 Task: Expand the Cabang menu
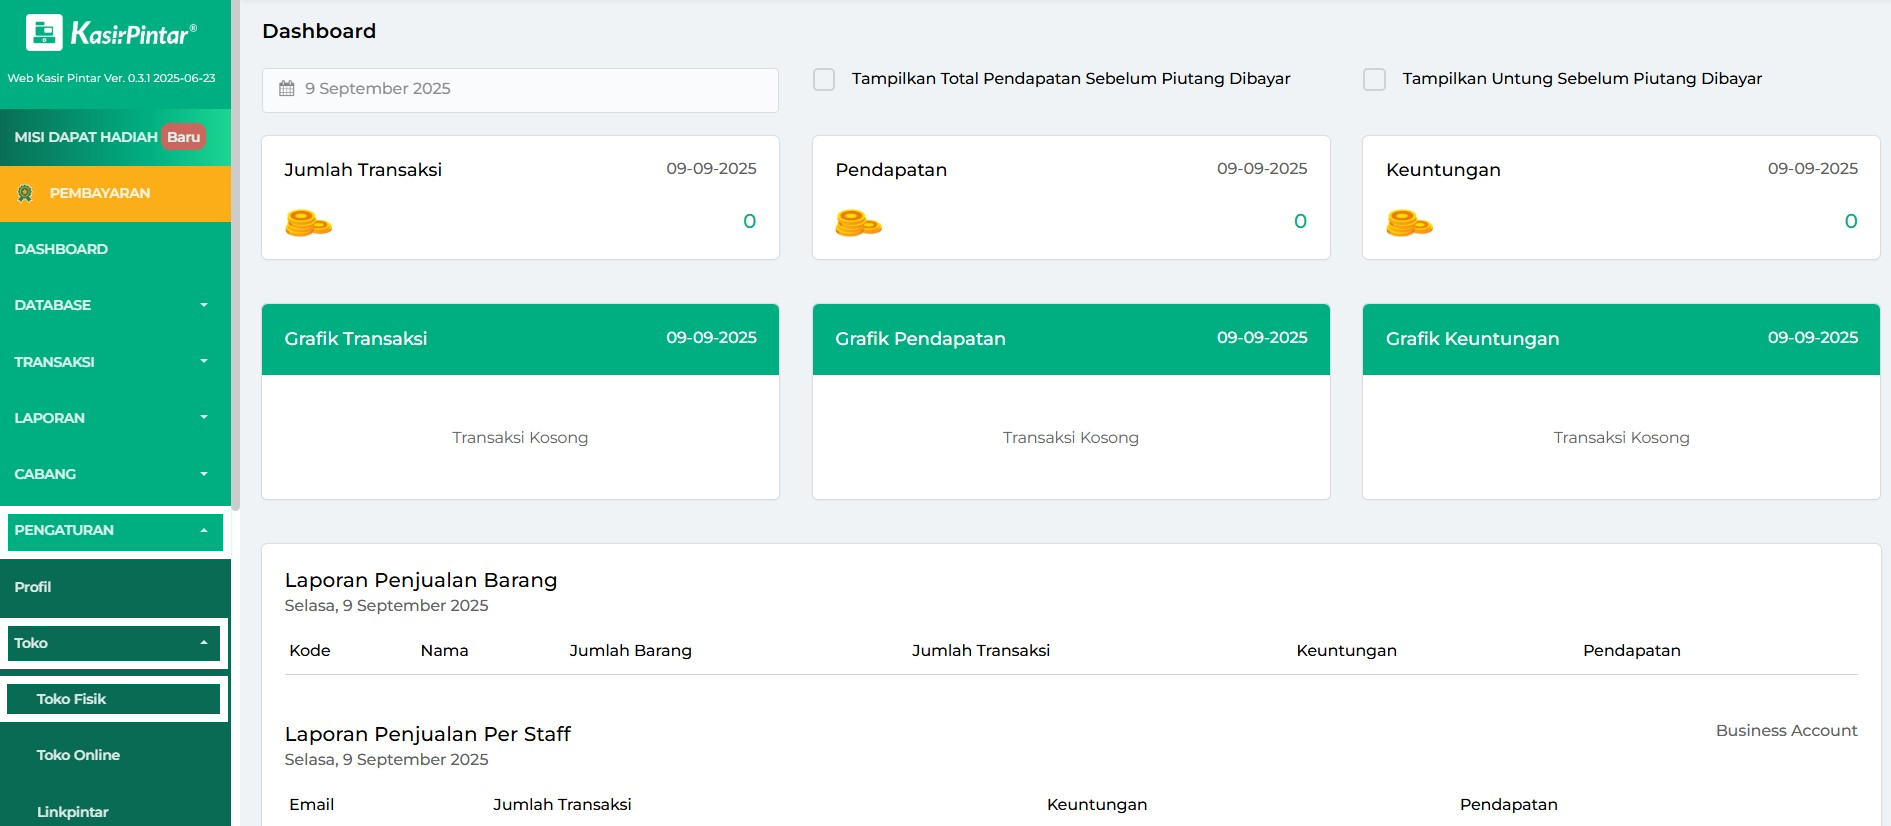[x=110, y=474]
